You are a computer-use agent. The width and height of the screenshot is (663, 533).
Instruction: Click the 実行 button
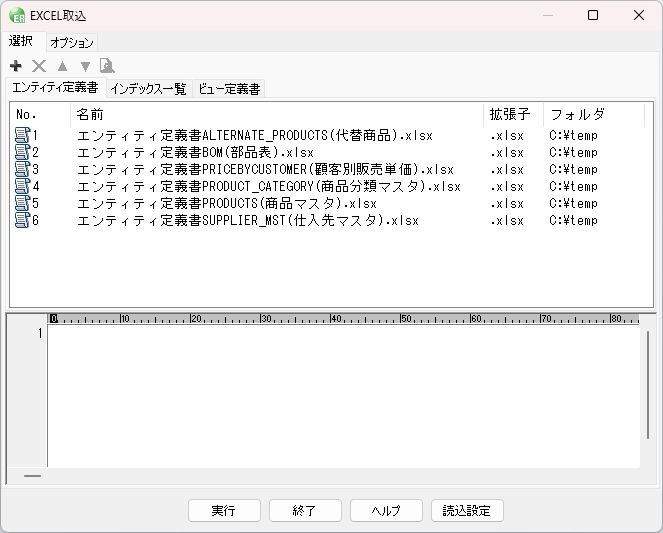(224, 511)
